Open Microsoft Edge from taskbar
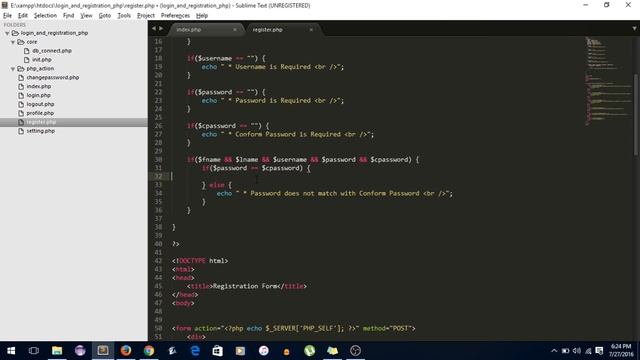640x360 pixels. point(195,351)
